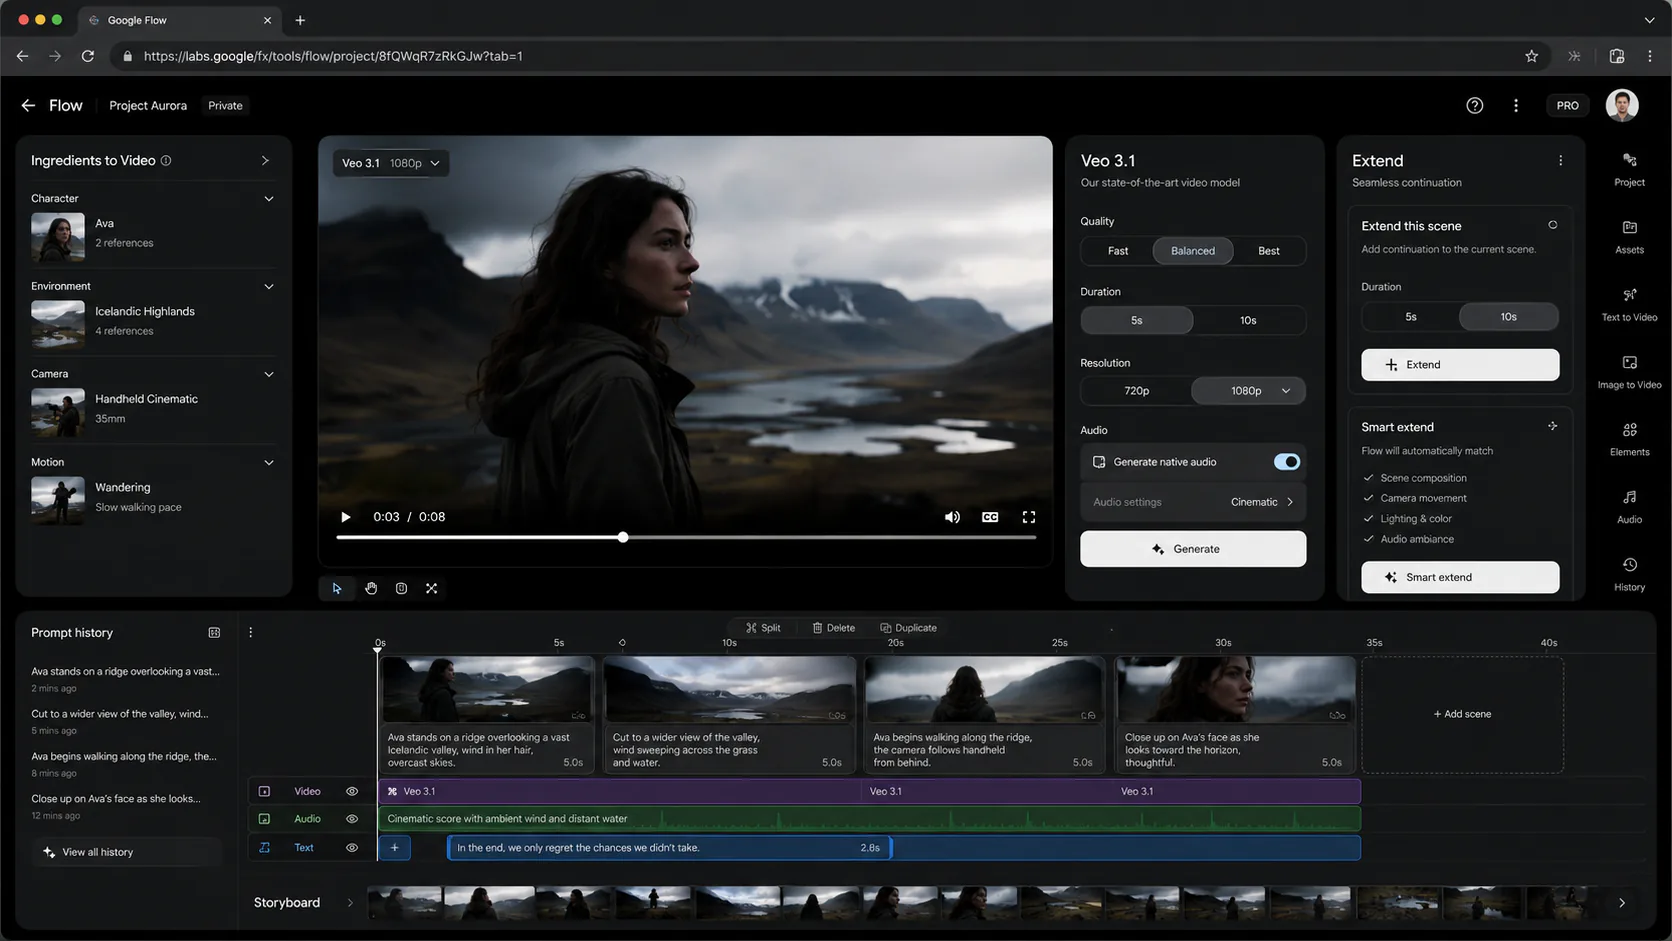Go back with the Flow arrow
The width and height of the screenshot is (1672, 941).
28,105
